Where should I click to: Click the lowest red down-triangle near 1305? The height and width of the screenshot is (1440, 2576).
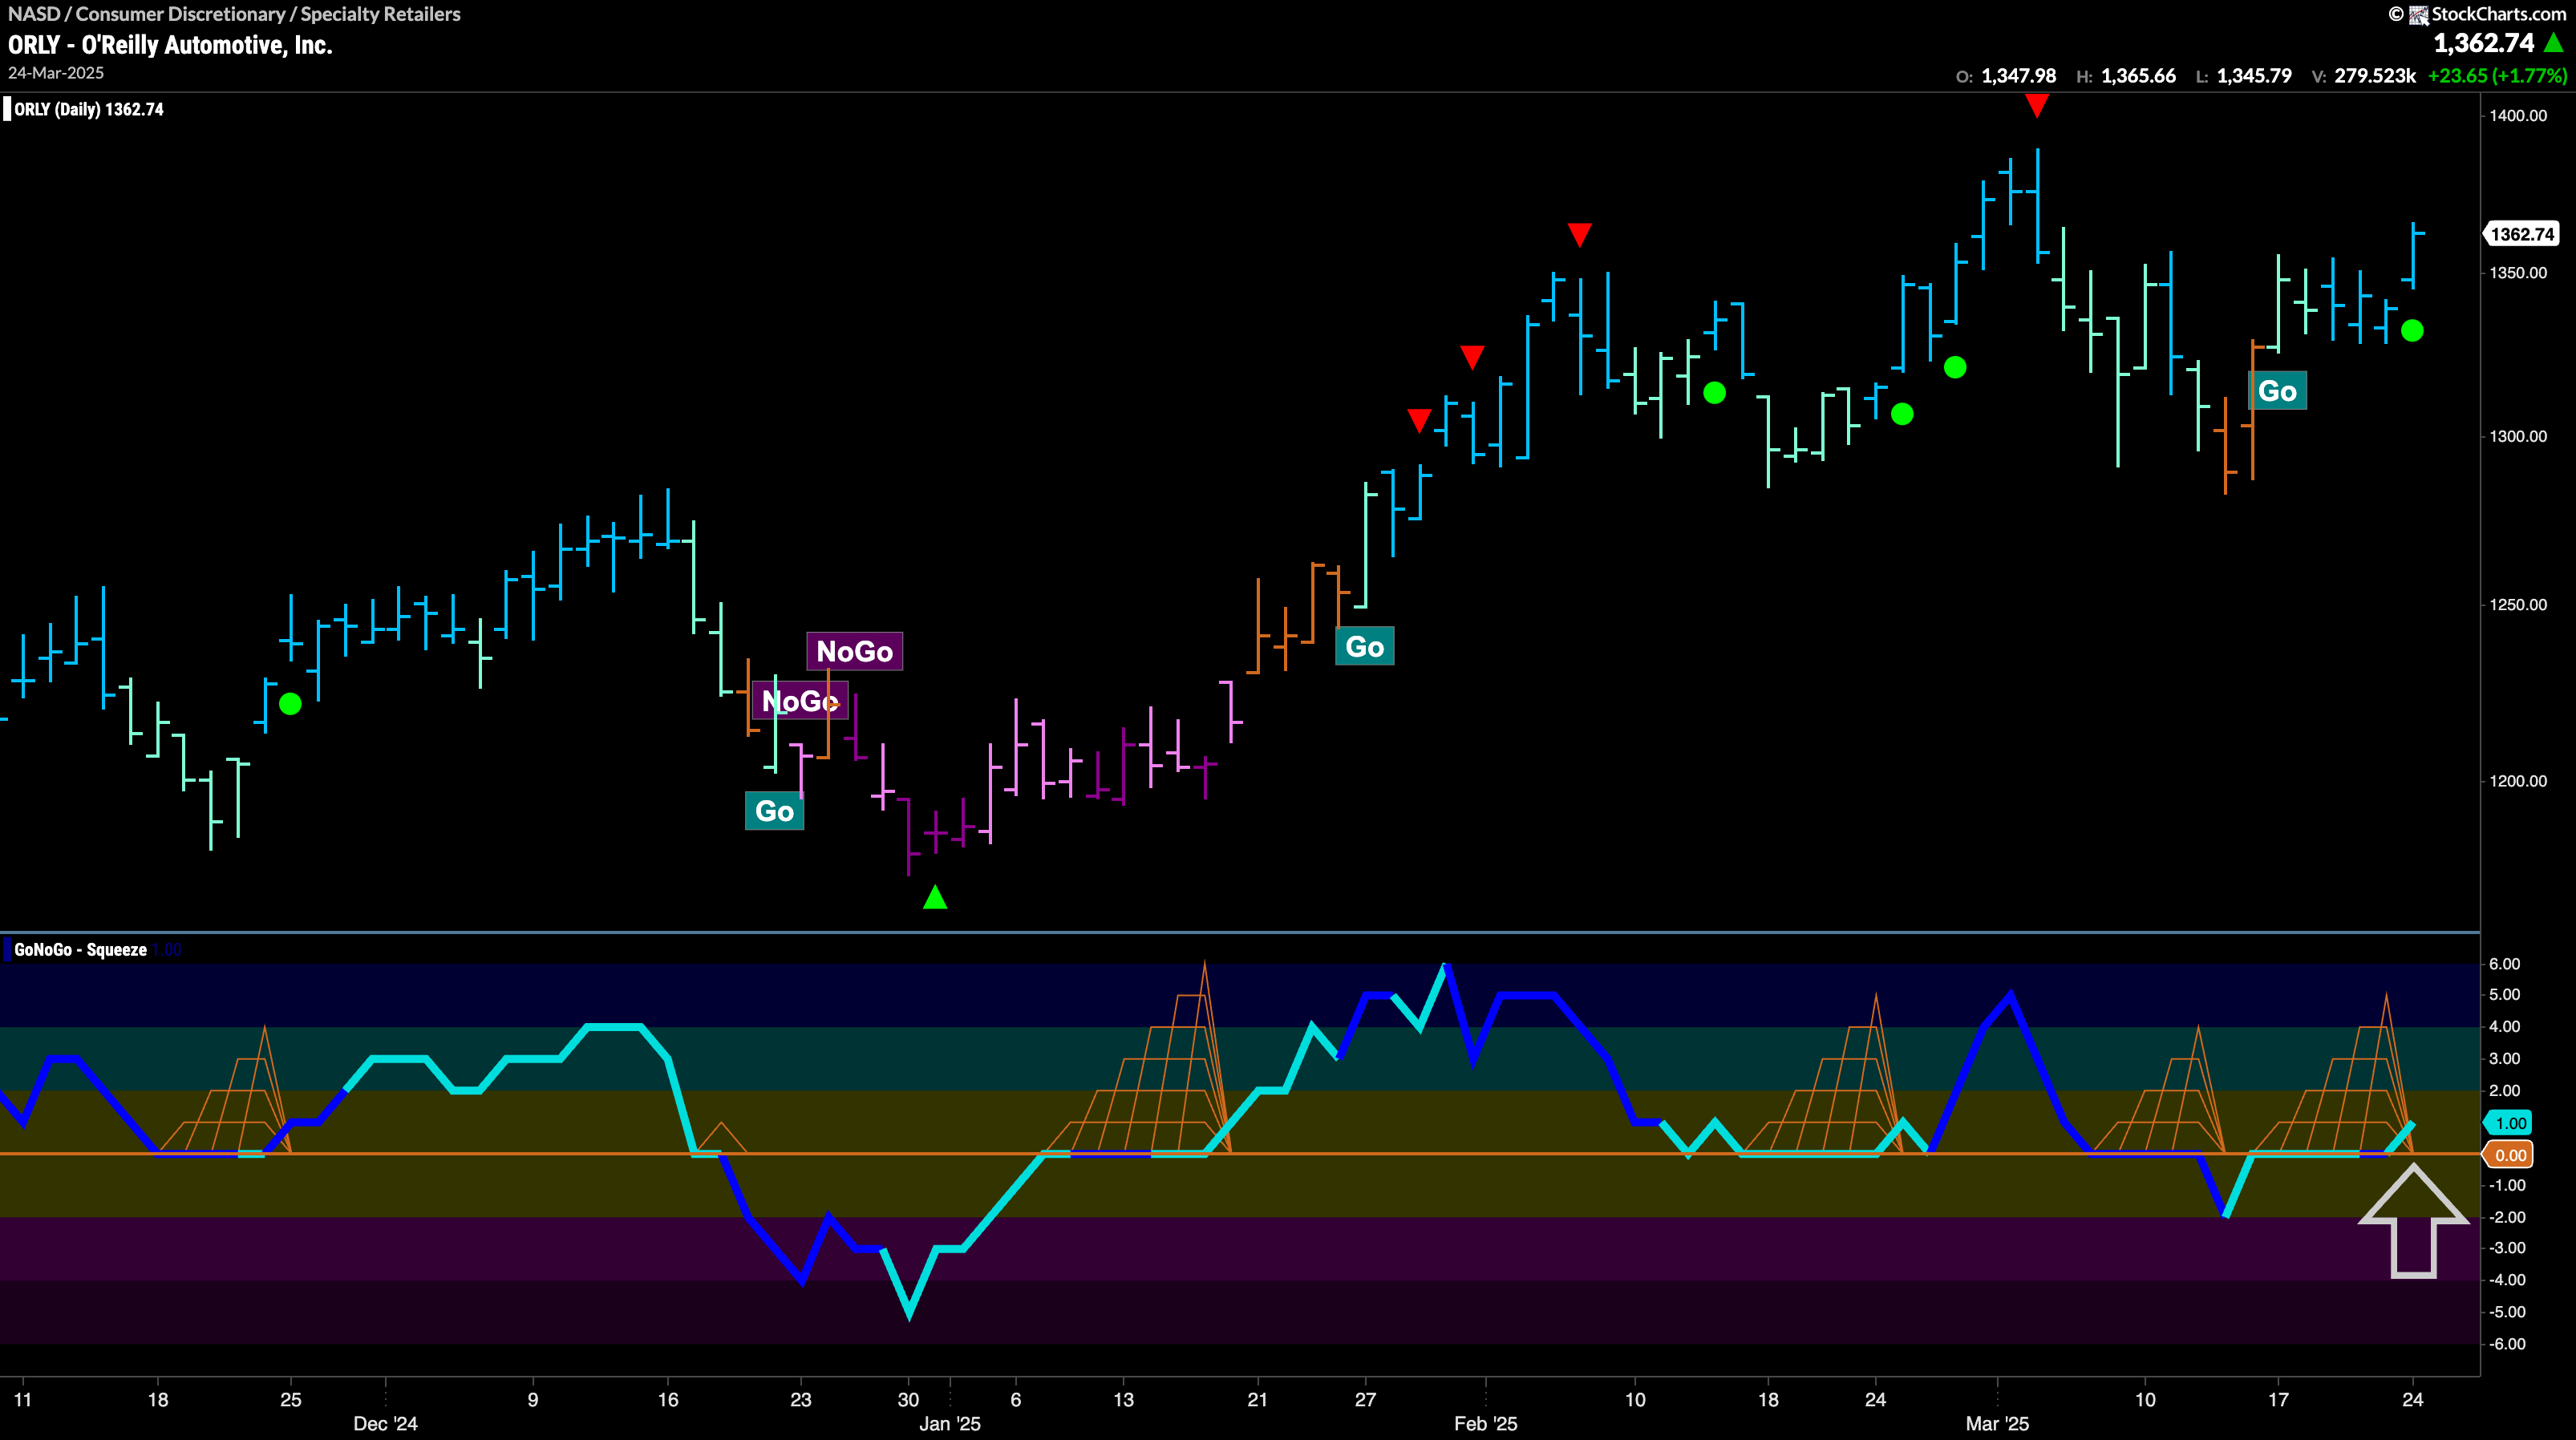click(1419, 420)
